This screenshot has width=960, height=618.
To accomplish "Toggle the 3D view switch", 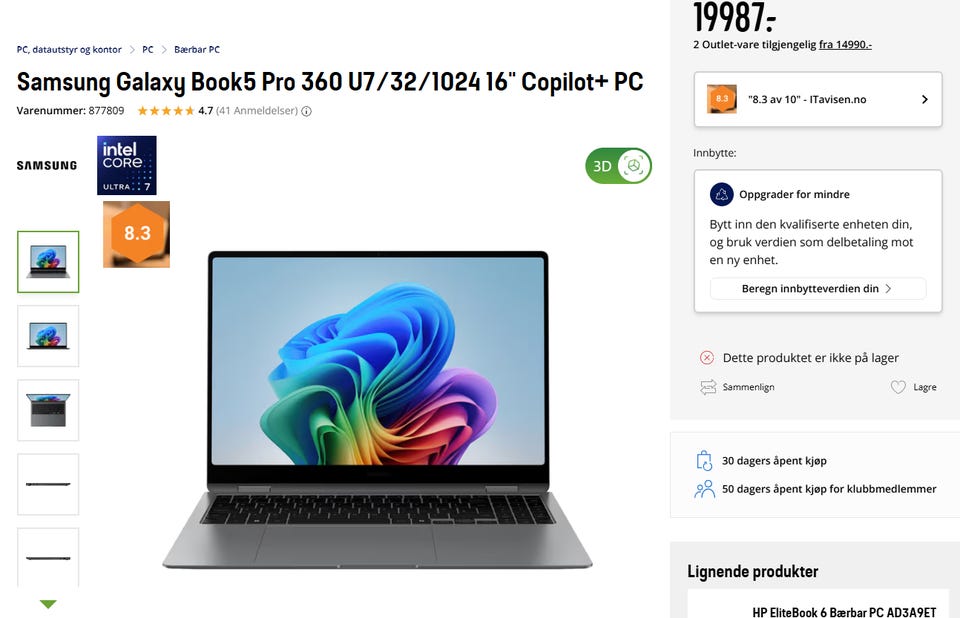I will [618, 166].
